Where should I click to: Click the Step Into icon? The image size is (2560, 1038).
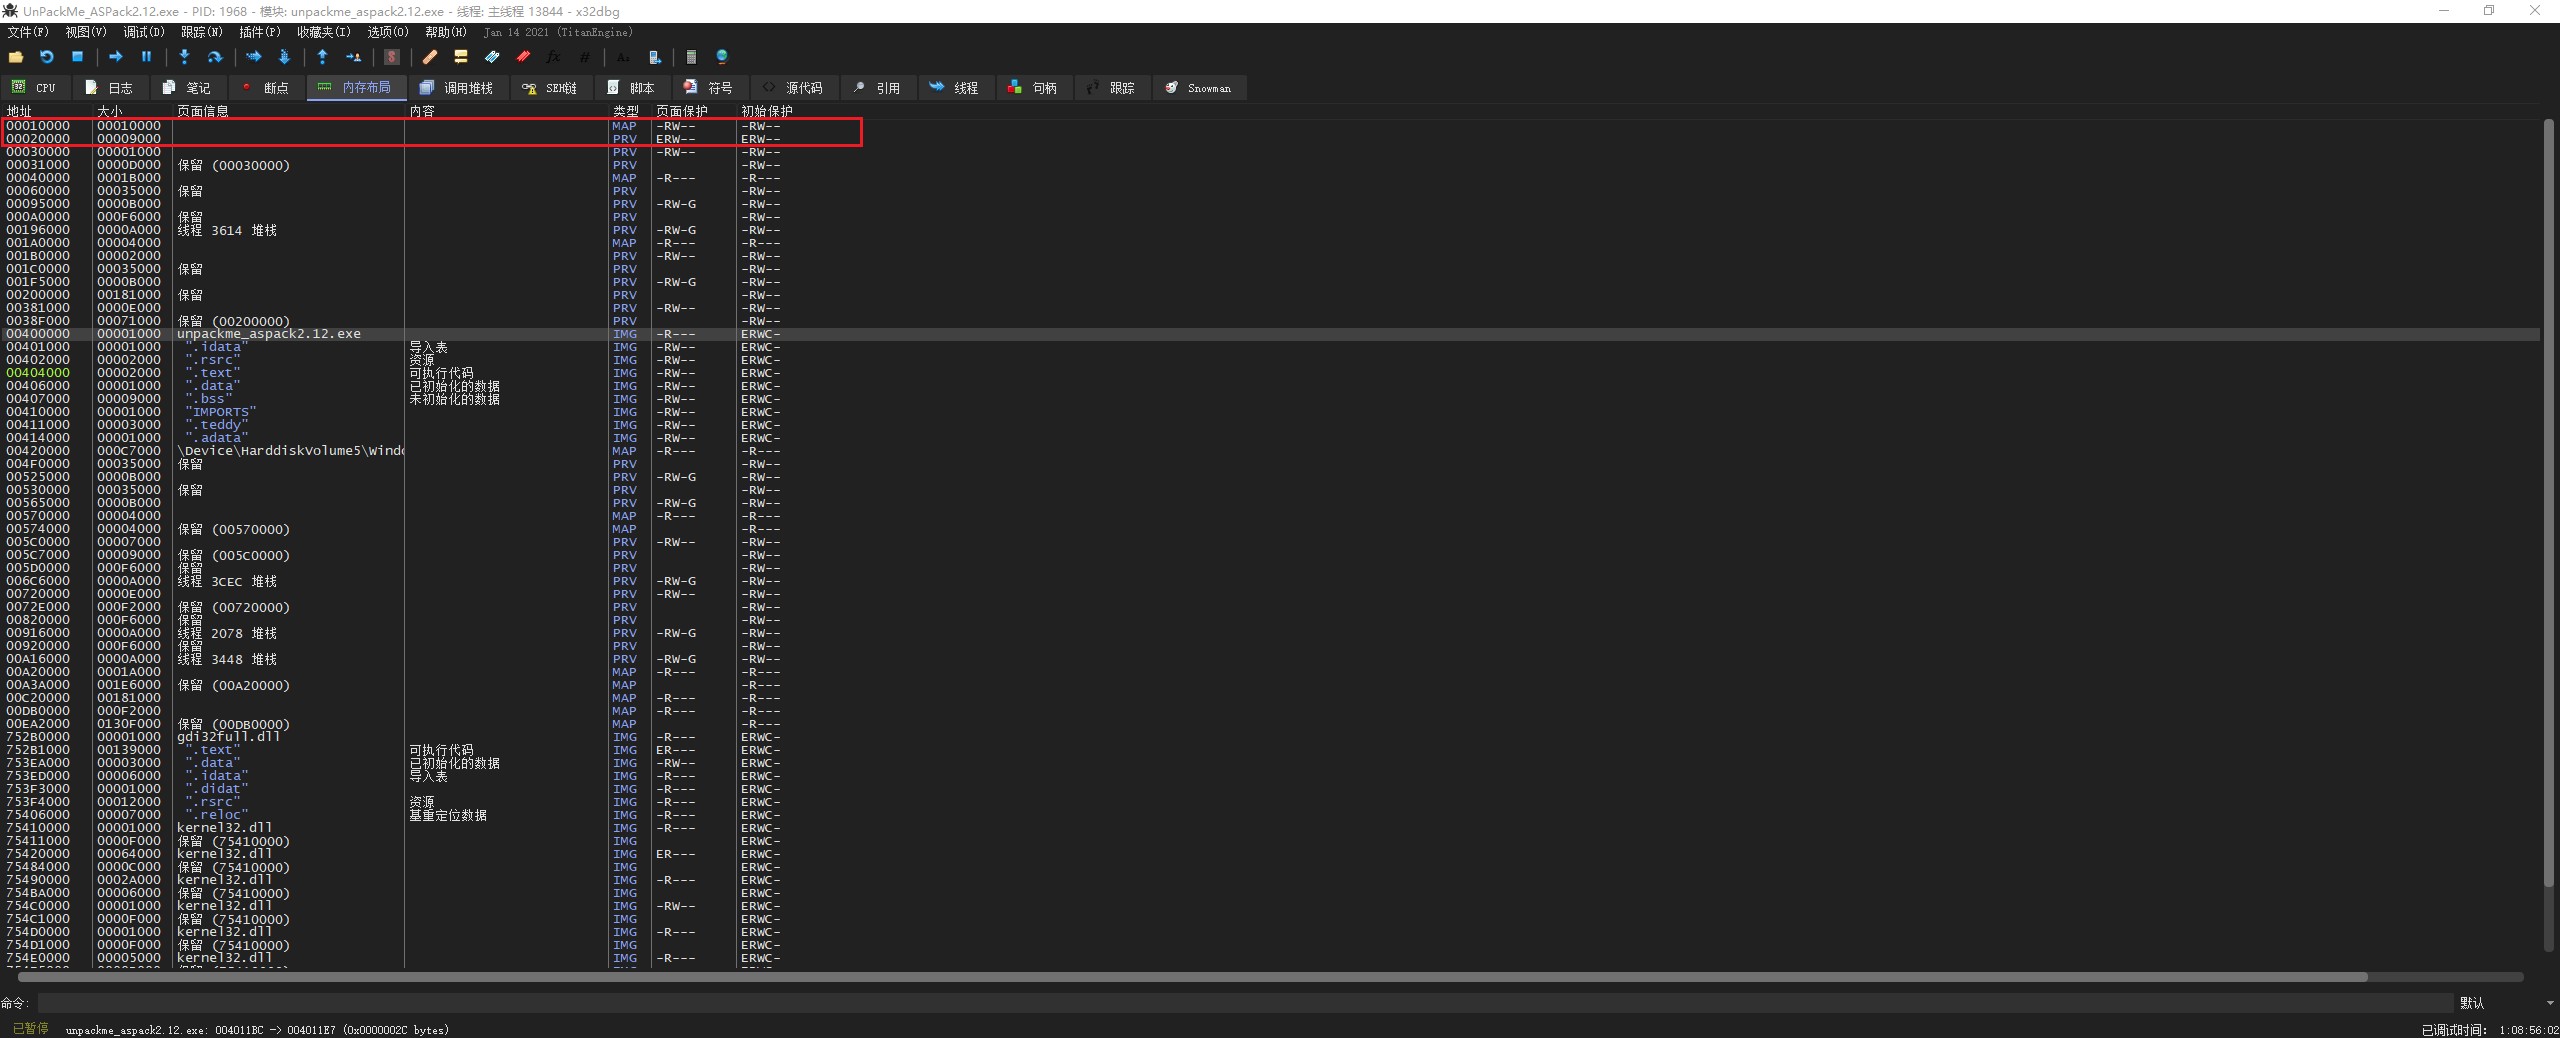click(184, 57)
